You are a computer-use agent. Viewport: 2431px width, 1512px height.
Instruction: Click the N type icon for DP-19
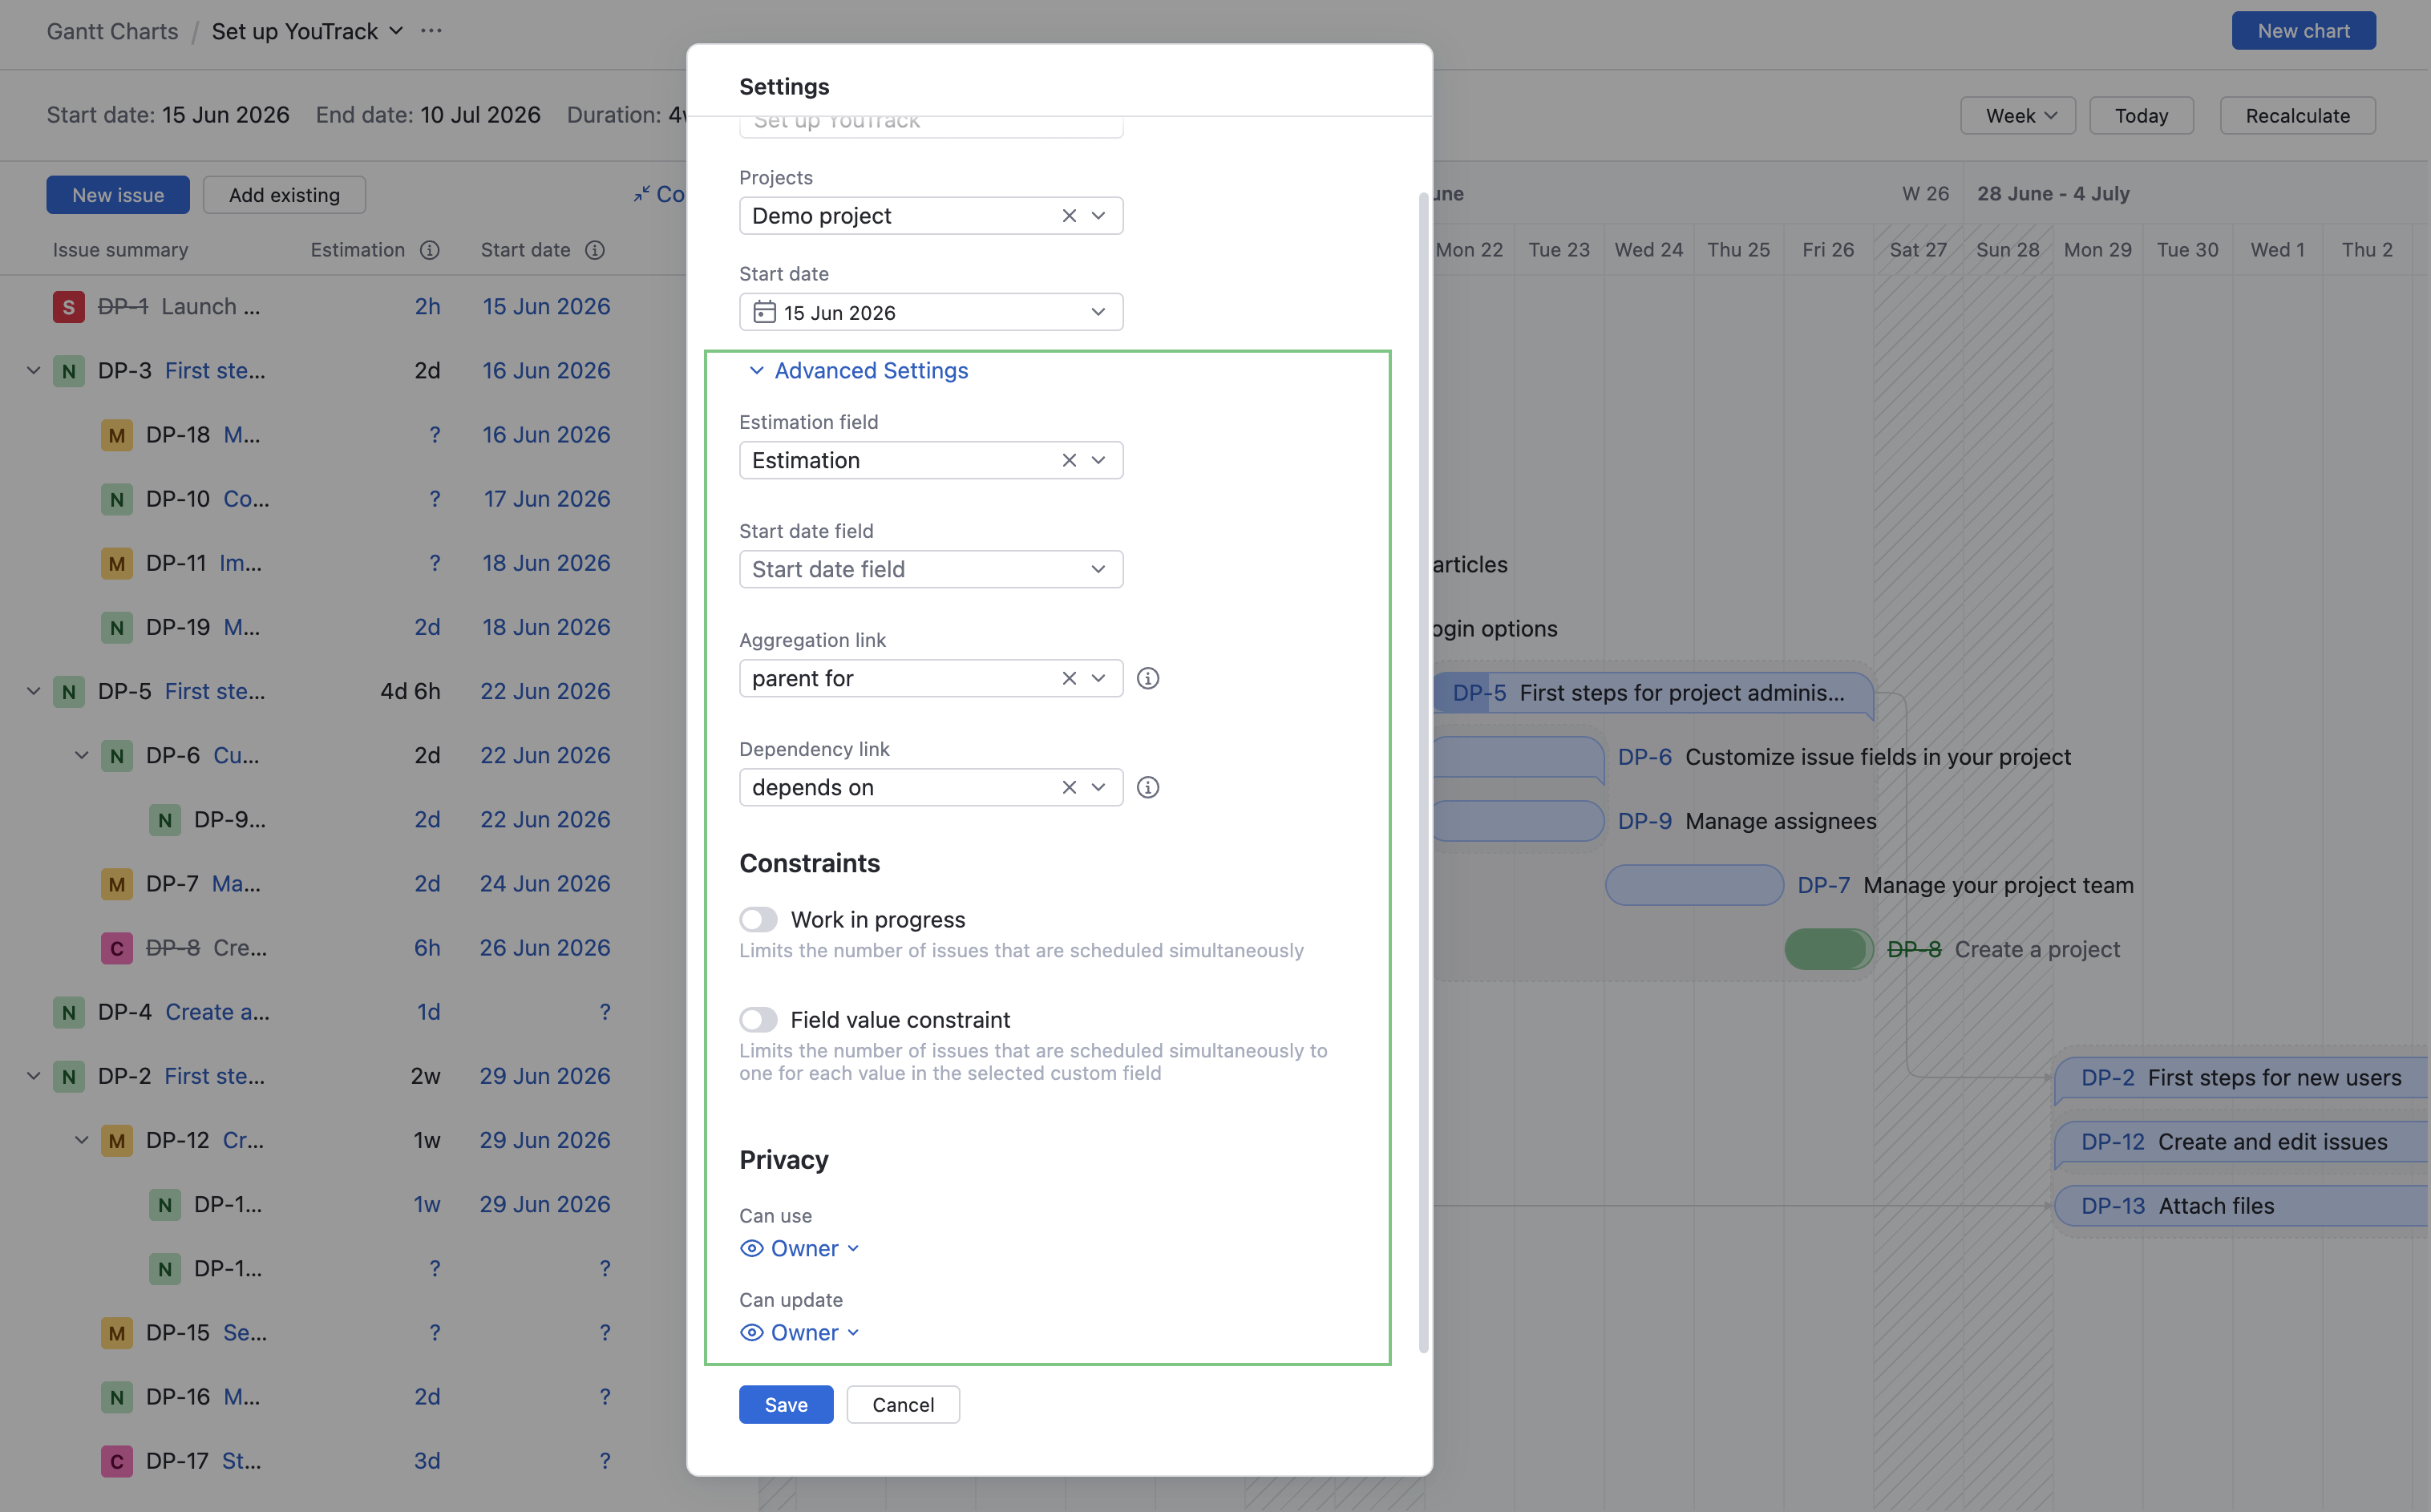pyautogui.click(x=117, y=627)
